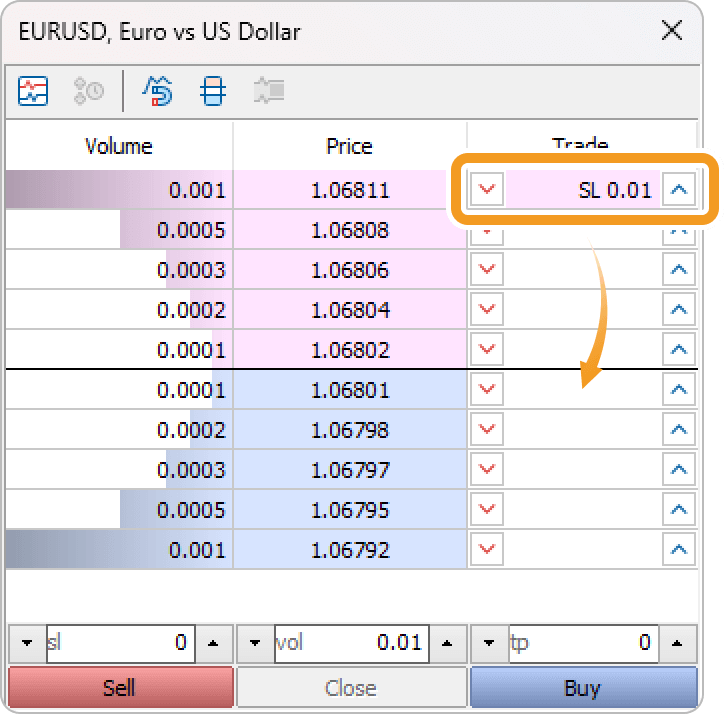Select the price cell 1.06806
Viewport: 724px width, 714px height.
tap(350, 269)
